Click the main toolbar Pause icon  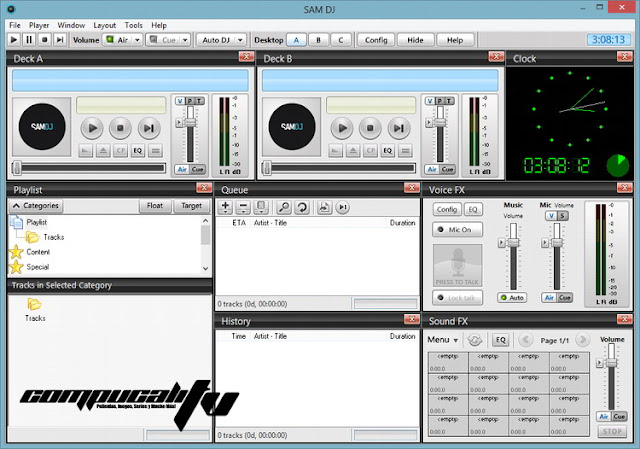click(29, 40)
